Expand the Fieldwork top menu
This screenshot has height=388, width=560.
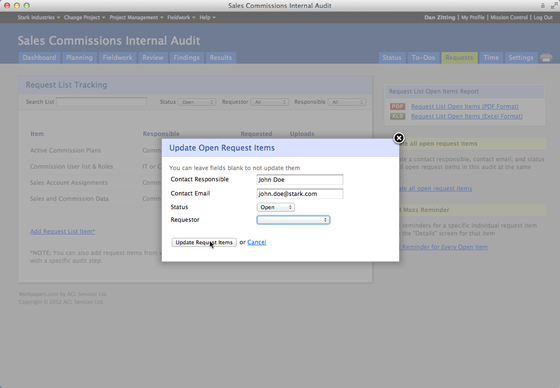[x=181, y=18]
